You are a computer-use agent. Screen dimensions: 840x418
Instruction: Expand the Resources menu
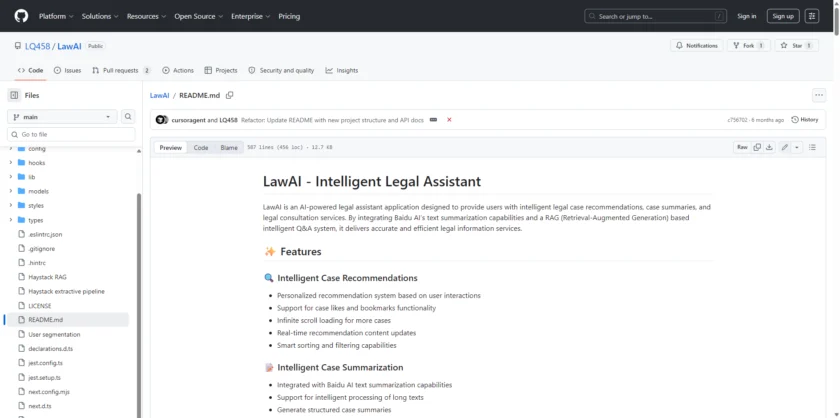(x=146, y=17)
